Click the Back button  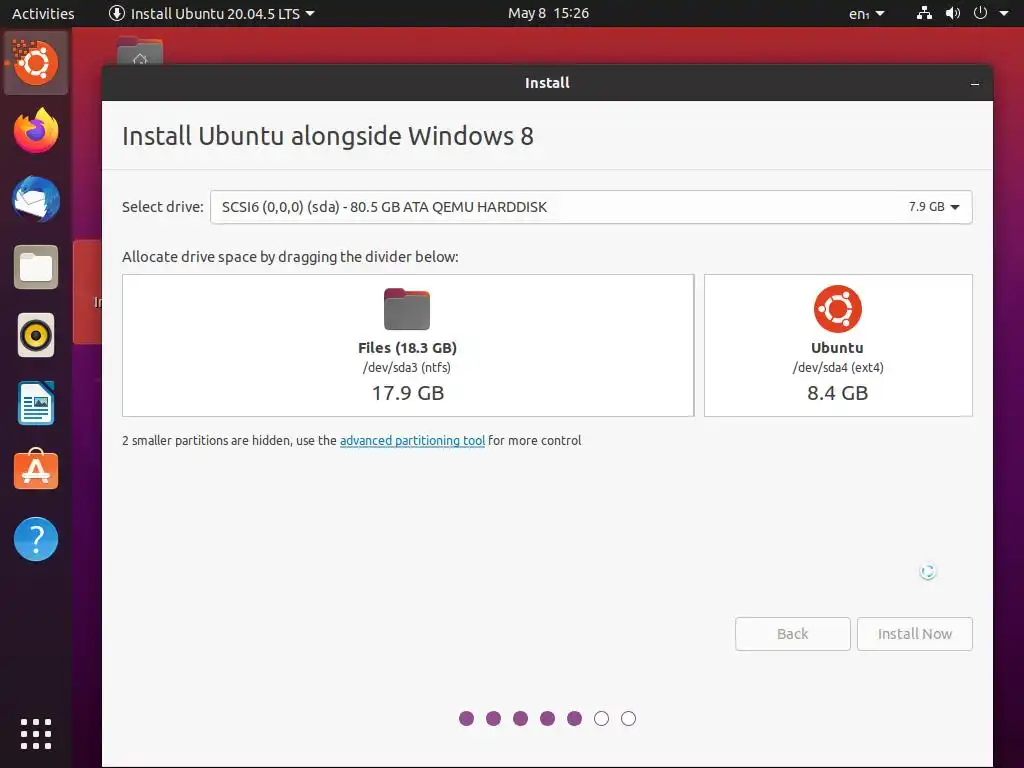(x=793, y=634)
